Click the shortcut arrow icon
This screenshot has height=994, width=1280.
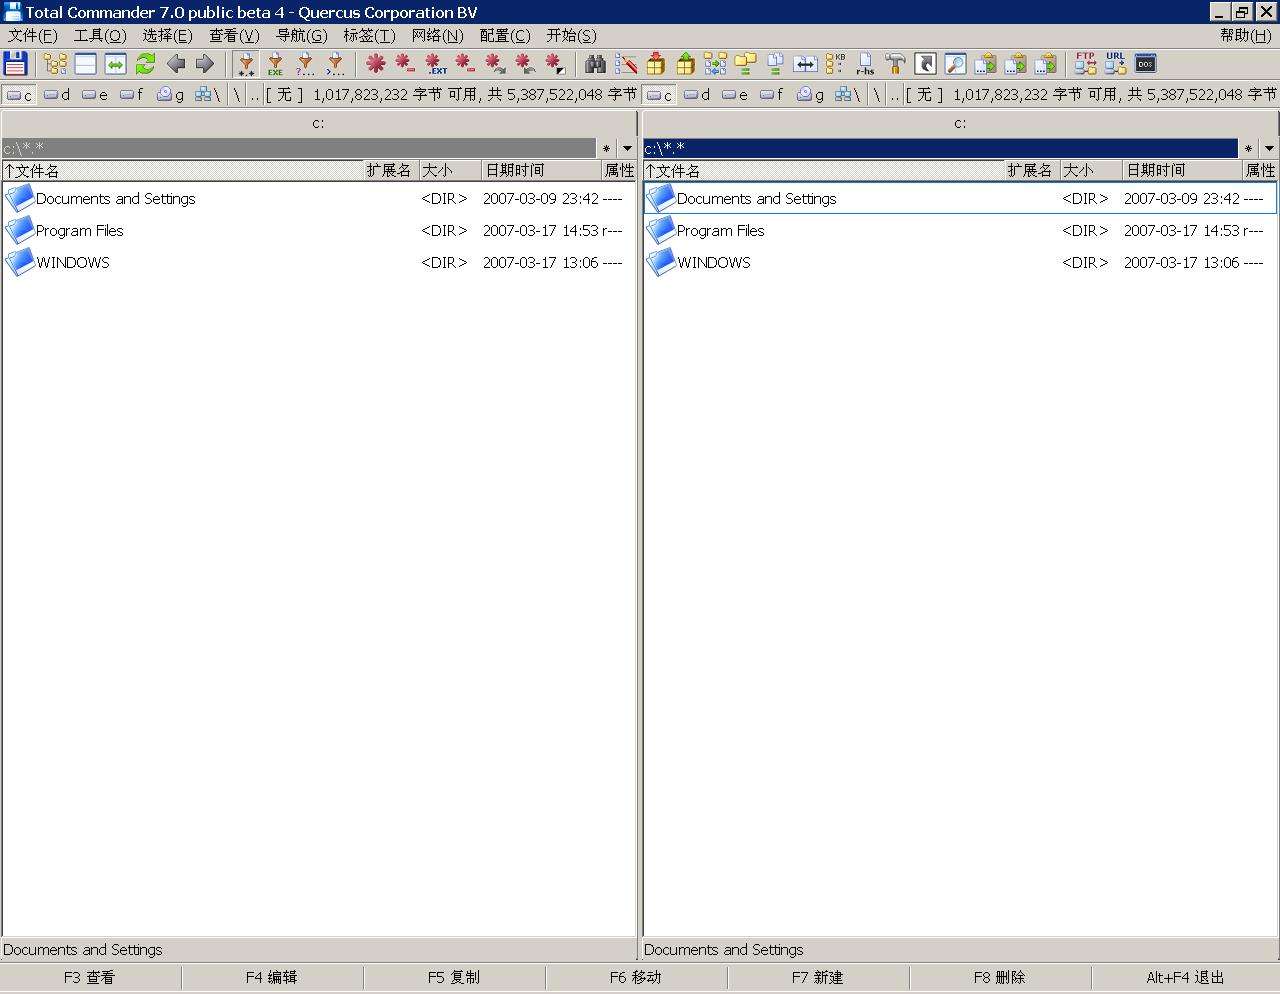[926, 64]
